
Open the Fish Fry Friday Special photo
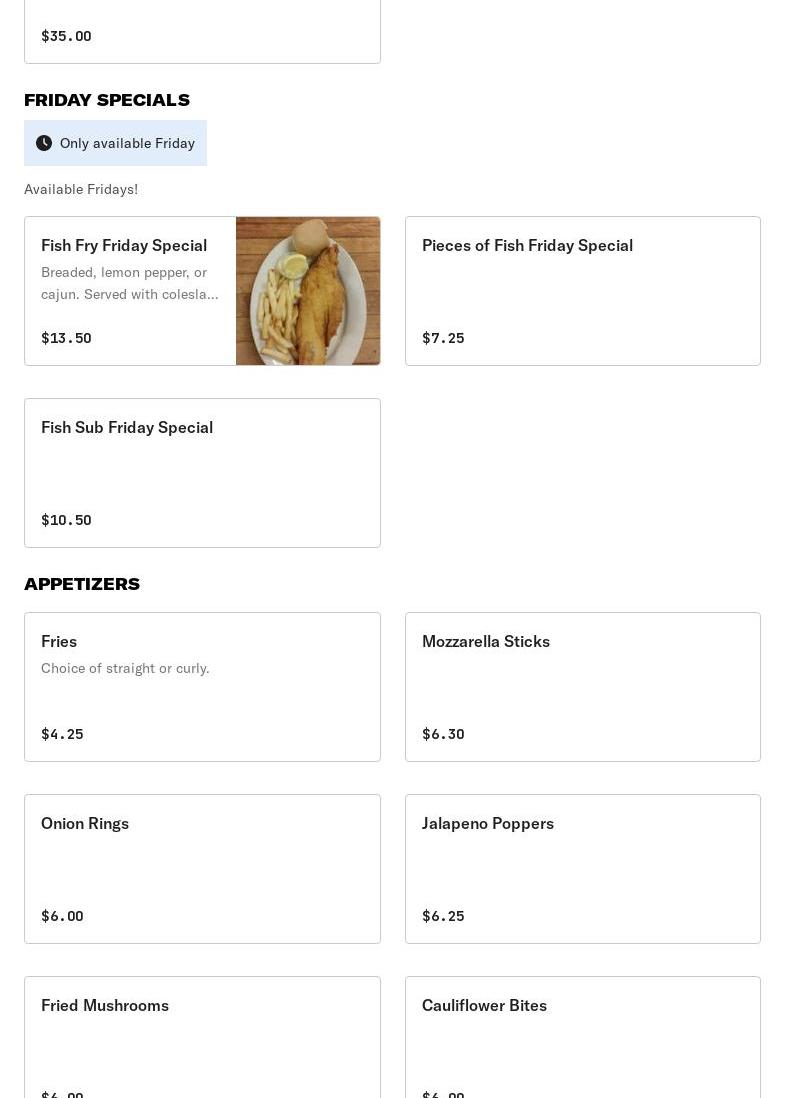308,291
